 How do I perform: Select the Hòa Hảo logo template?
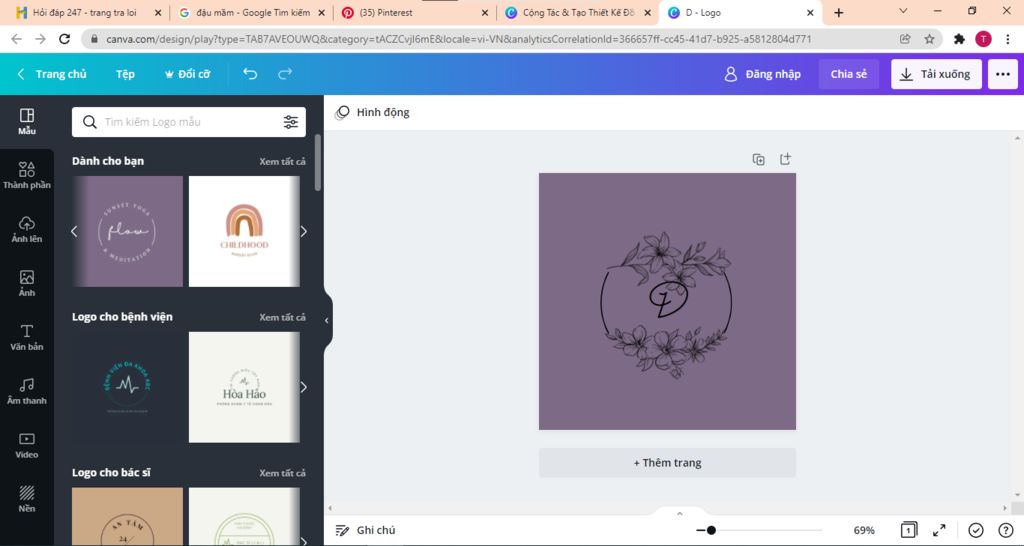point(244,387)
